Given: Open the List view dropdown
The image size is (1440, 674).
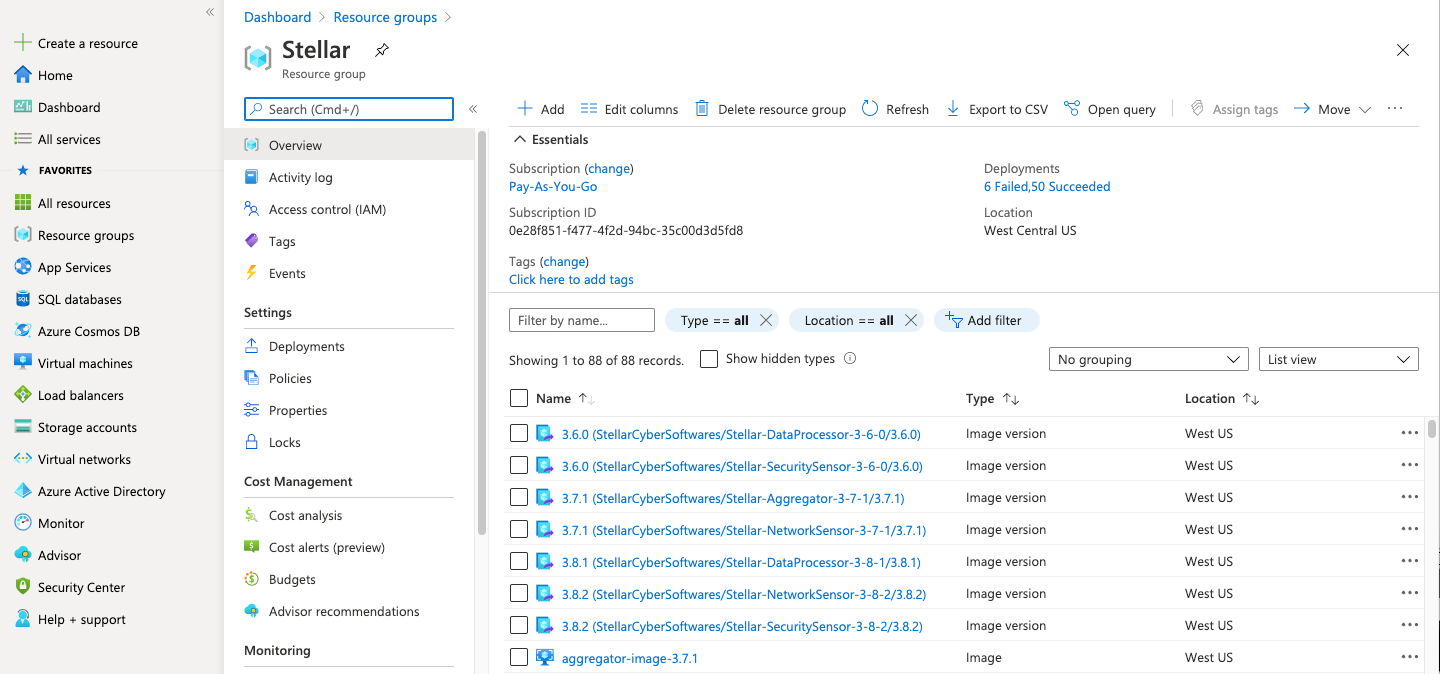Looking at the screenshot, I should click(1338, 359).
